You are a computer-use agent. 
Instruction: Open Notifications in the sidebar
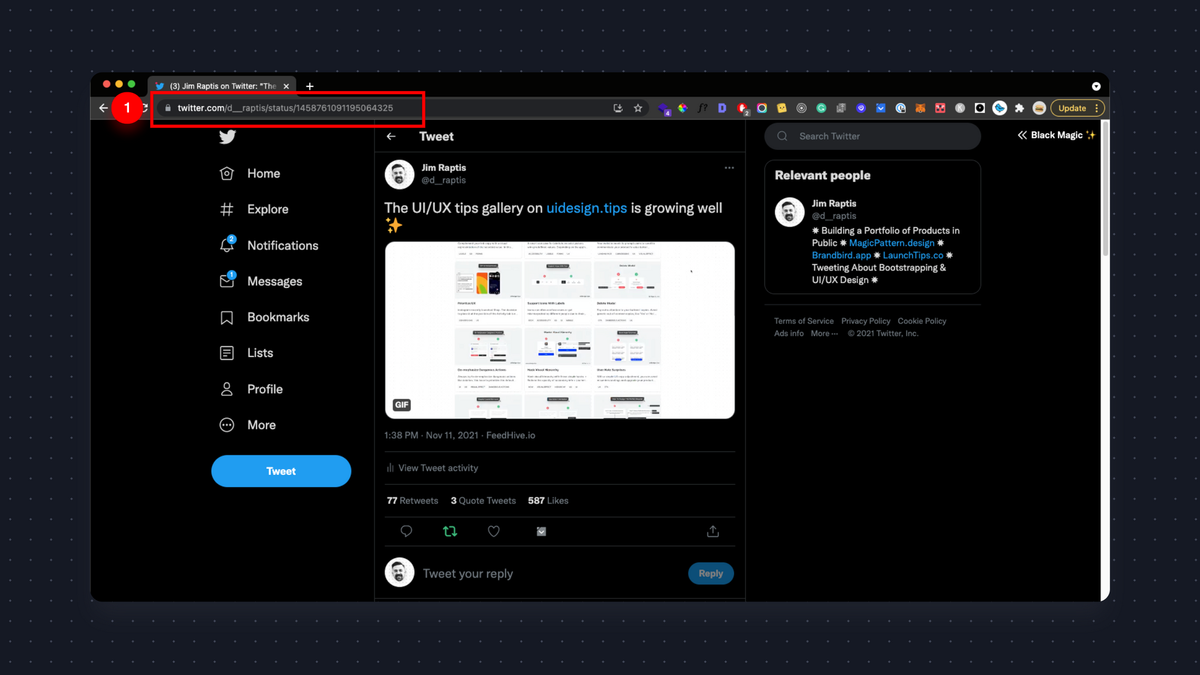click(269, 245)
